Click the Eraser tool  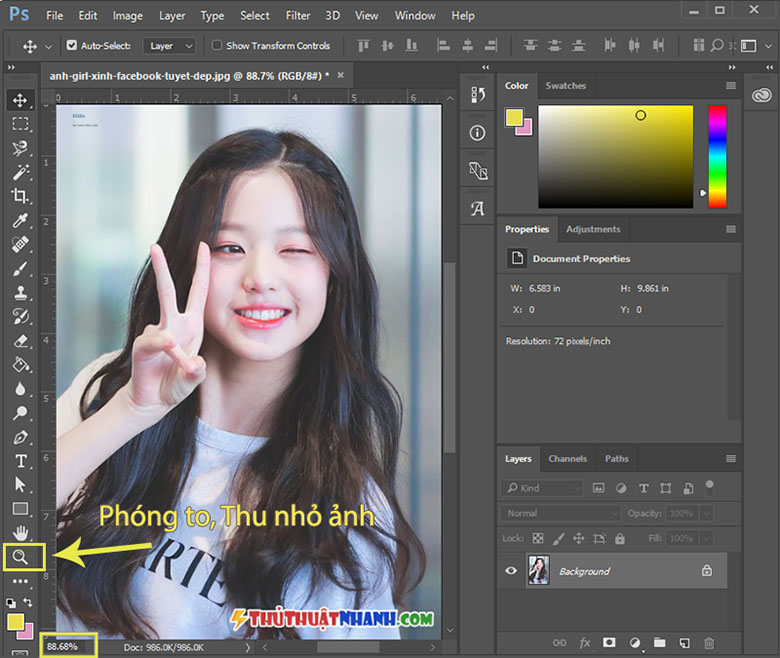tap(20, 341)
